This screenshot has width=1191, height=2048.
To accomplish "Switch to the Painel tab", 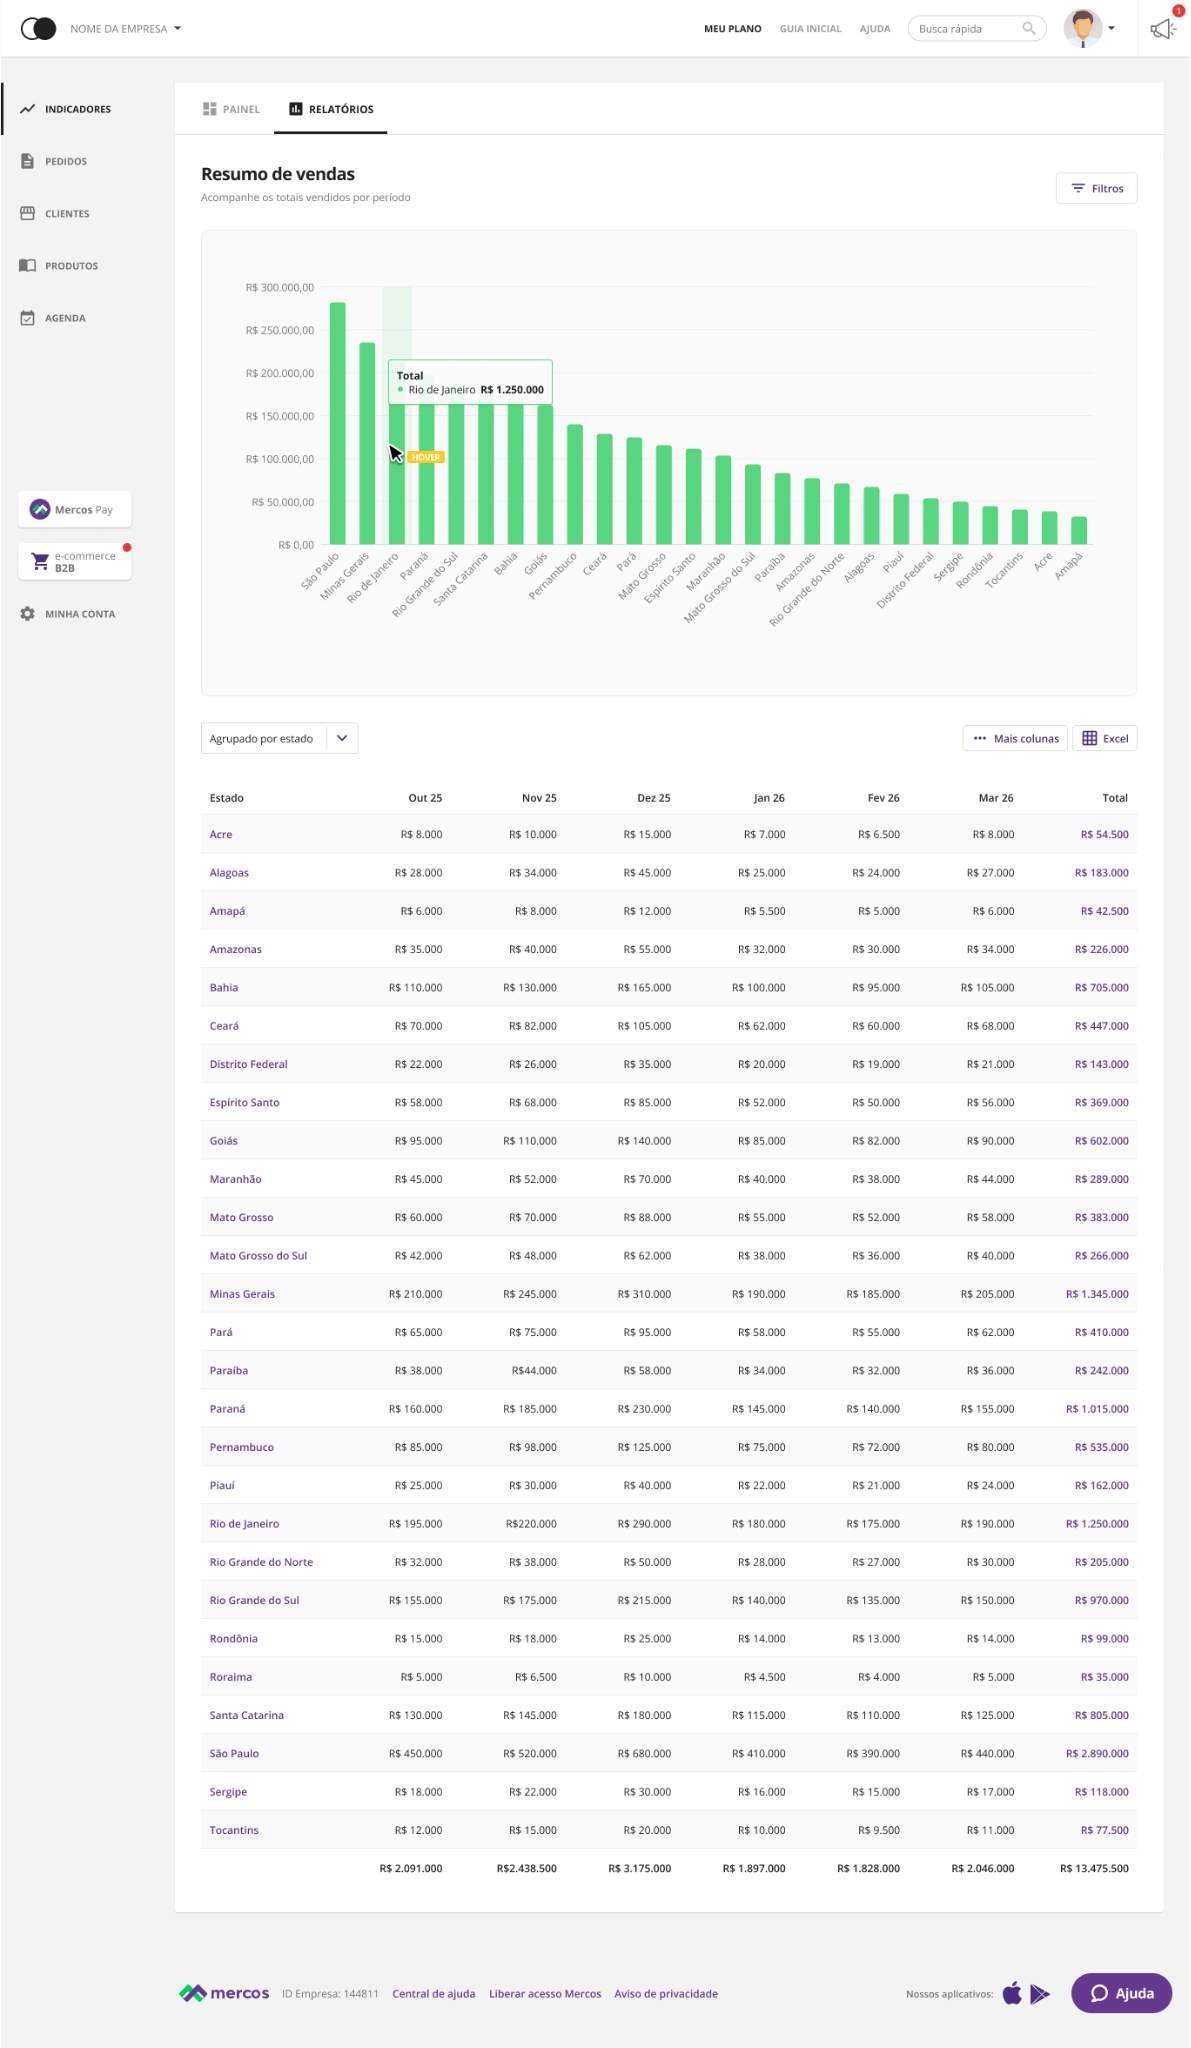I will 231,109.
